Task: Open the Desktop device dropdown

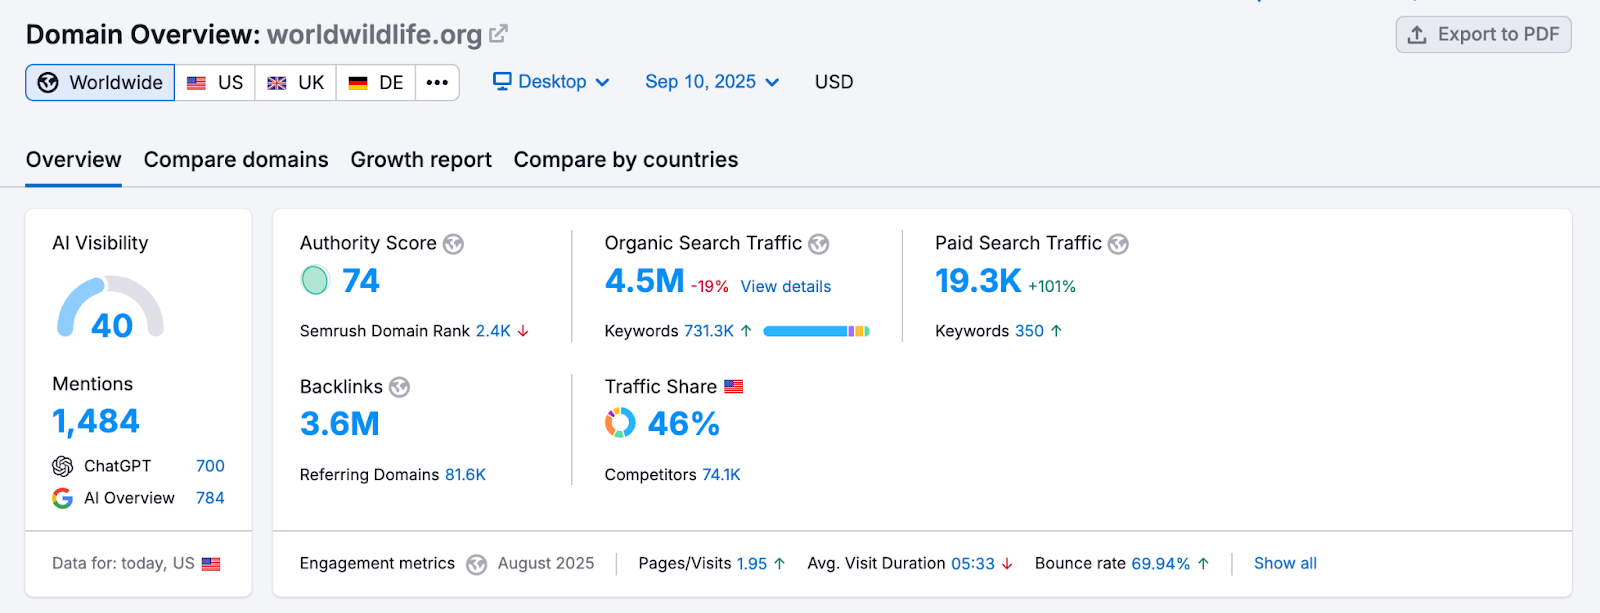Action: (551, 82)
